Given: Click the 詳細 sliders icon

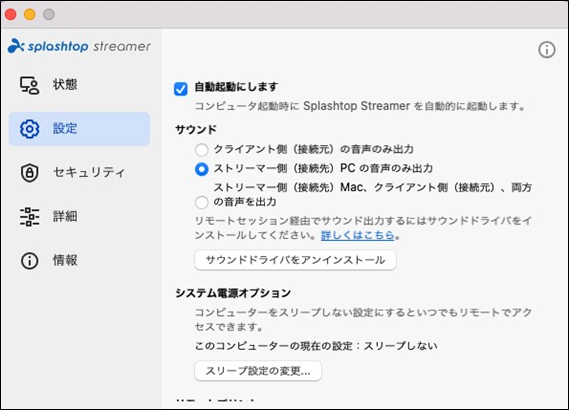Looking at the screenshot, I should point(29,217).
